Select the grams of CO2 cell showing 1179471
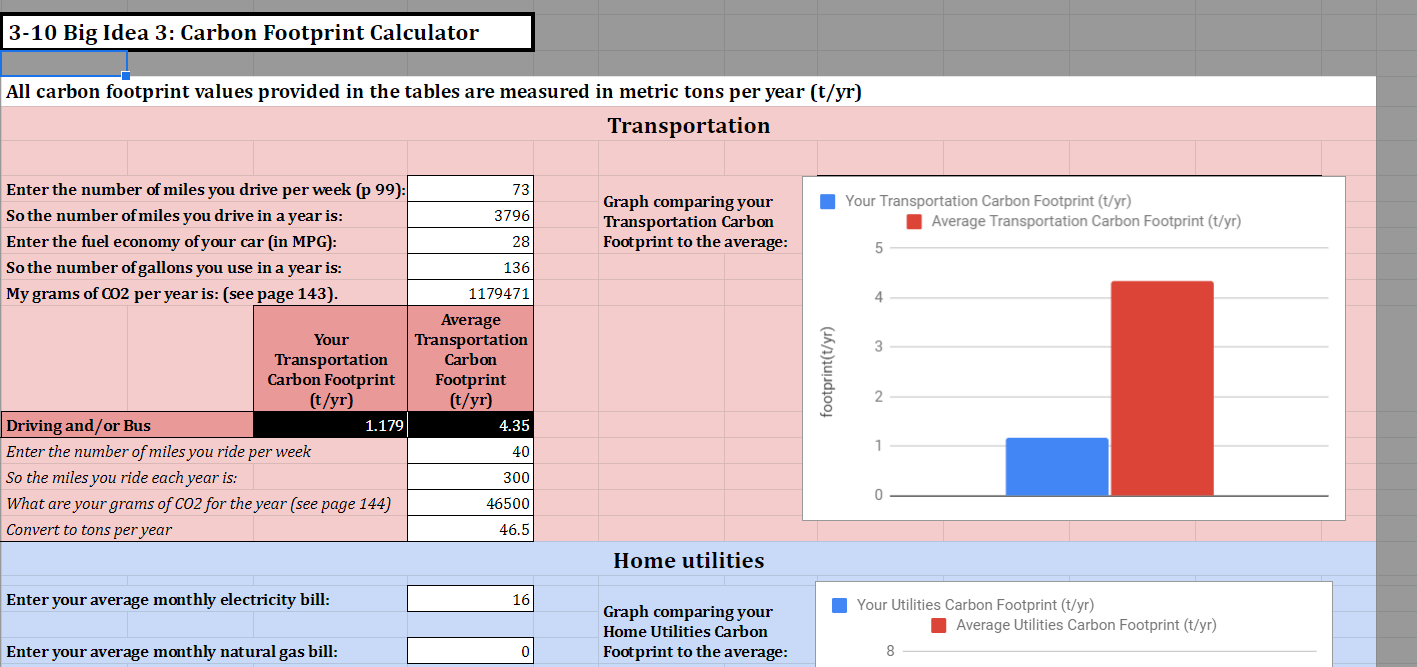Screen dimensions: 1417x667 [x=470, y=292]
